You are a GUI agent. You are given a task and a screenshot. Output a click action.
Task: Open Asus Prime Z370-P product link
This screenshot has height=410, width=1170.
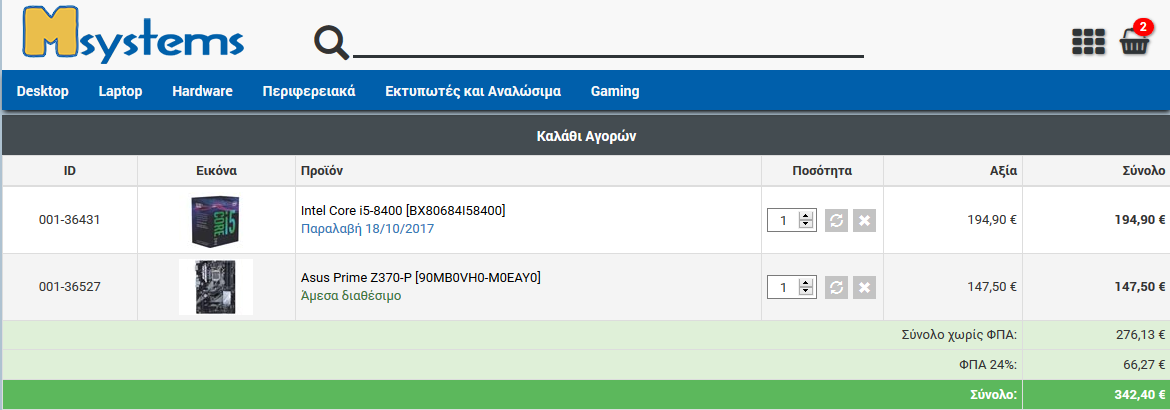pyautogui.click(x=420, y=277)
